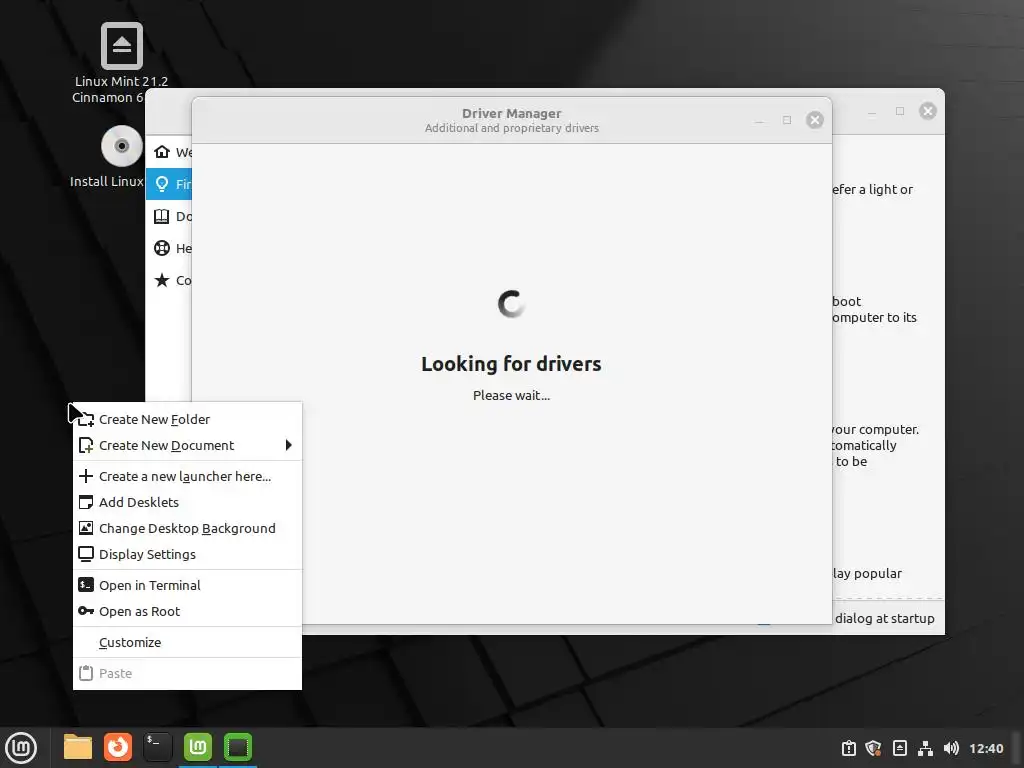The height and width of the screenshot is (768, 1024).
Task: Minimize the Driver Manager window
Action: 759,121
